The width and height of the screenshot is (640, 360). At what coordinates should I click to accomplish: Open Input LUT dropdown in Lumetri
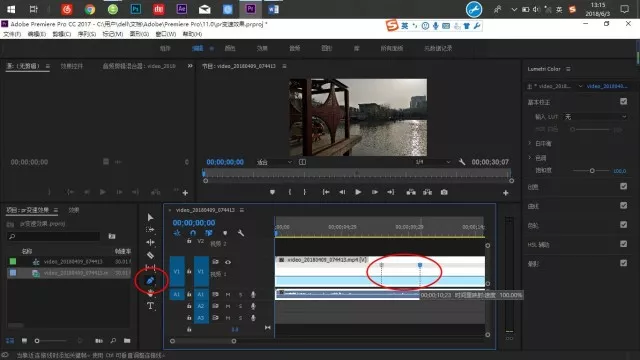[595, 117]
